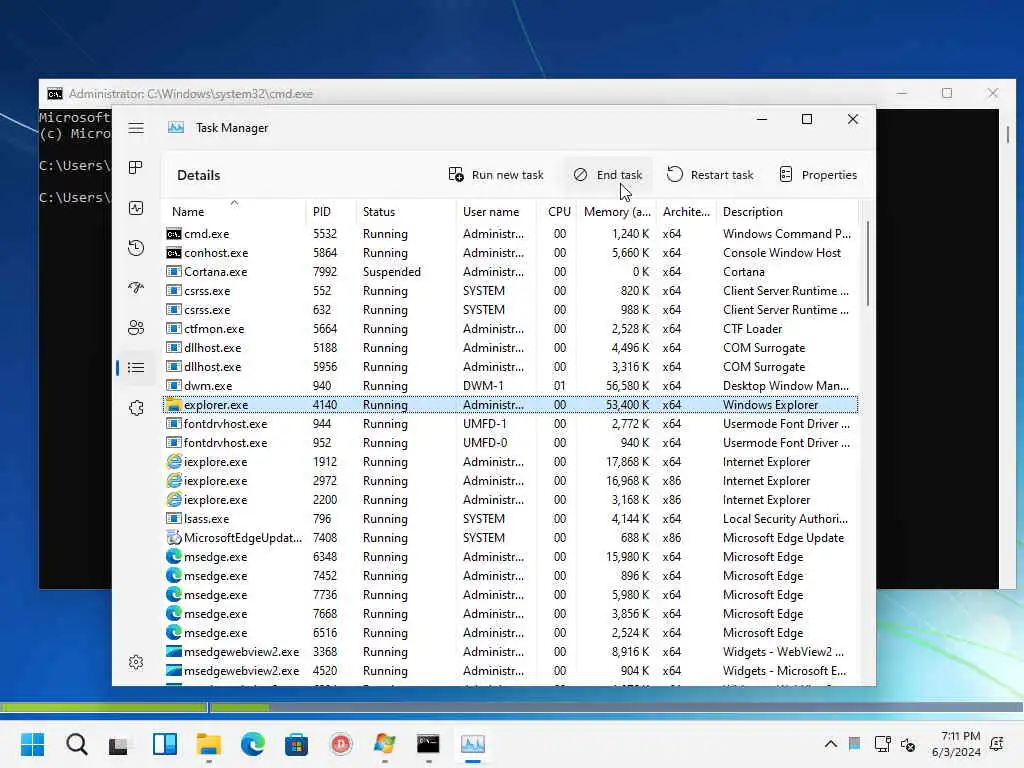The image size is (1024, 768).
Task: Select csrss.exe with PID 632
Action: pos(510,310)
